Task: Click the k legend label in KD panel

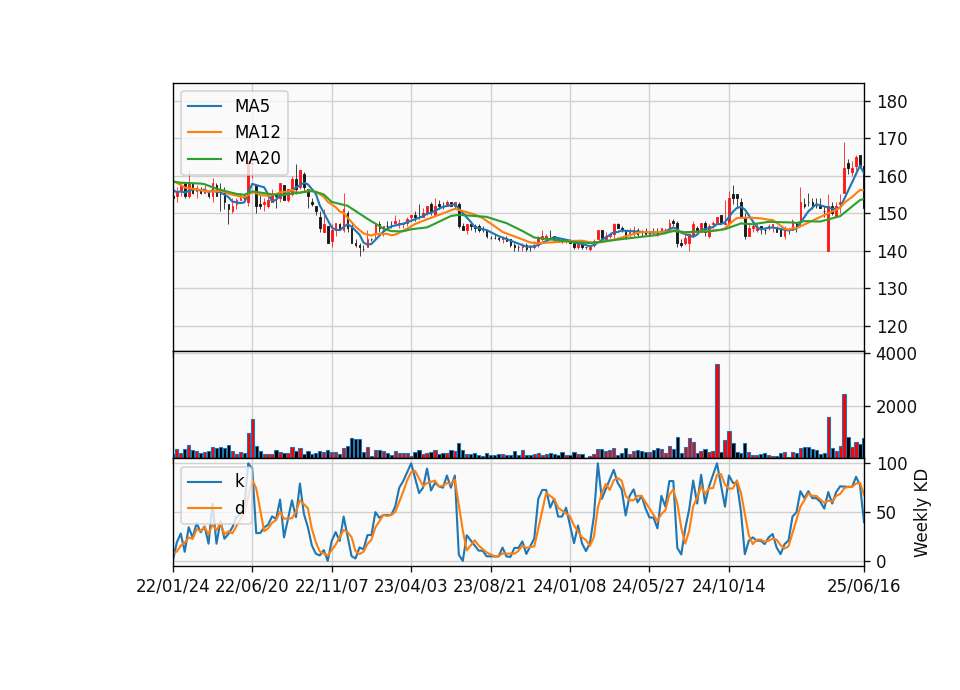Action: 239,481
